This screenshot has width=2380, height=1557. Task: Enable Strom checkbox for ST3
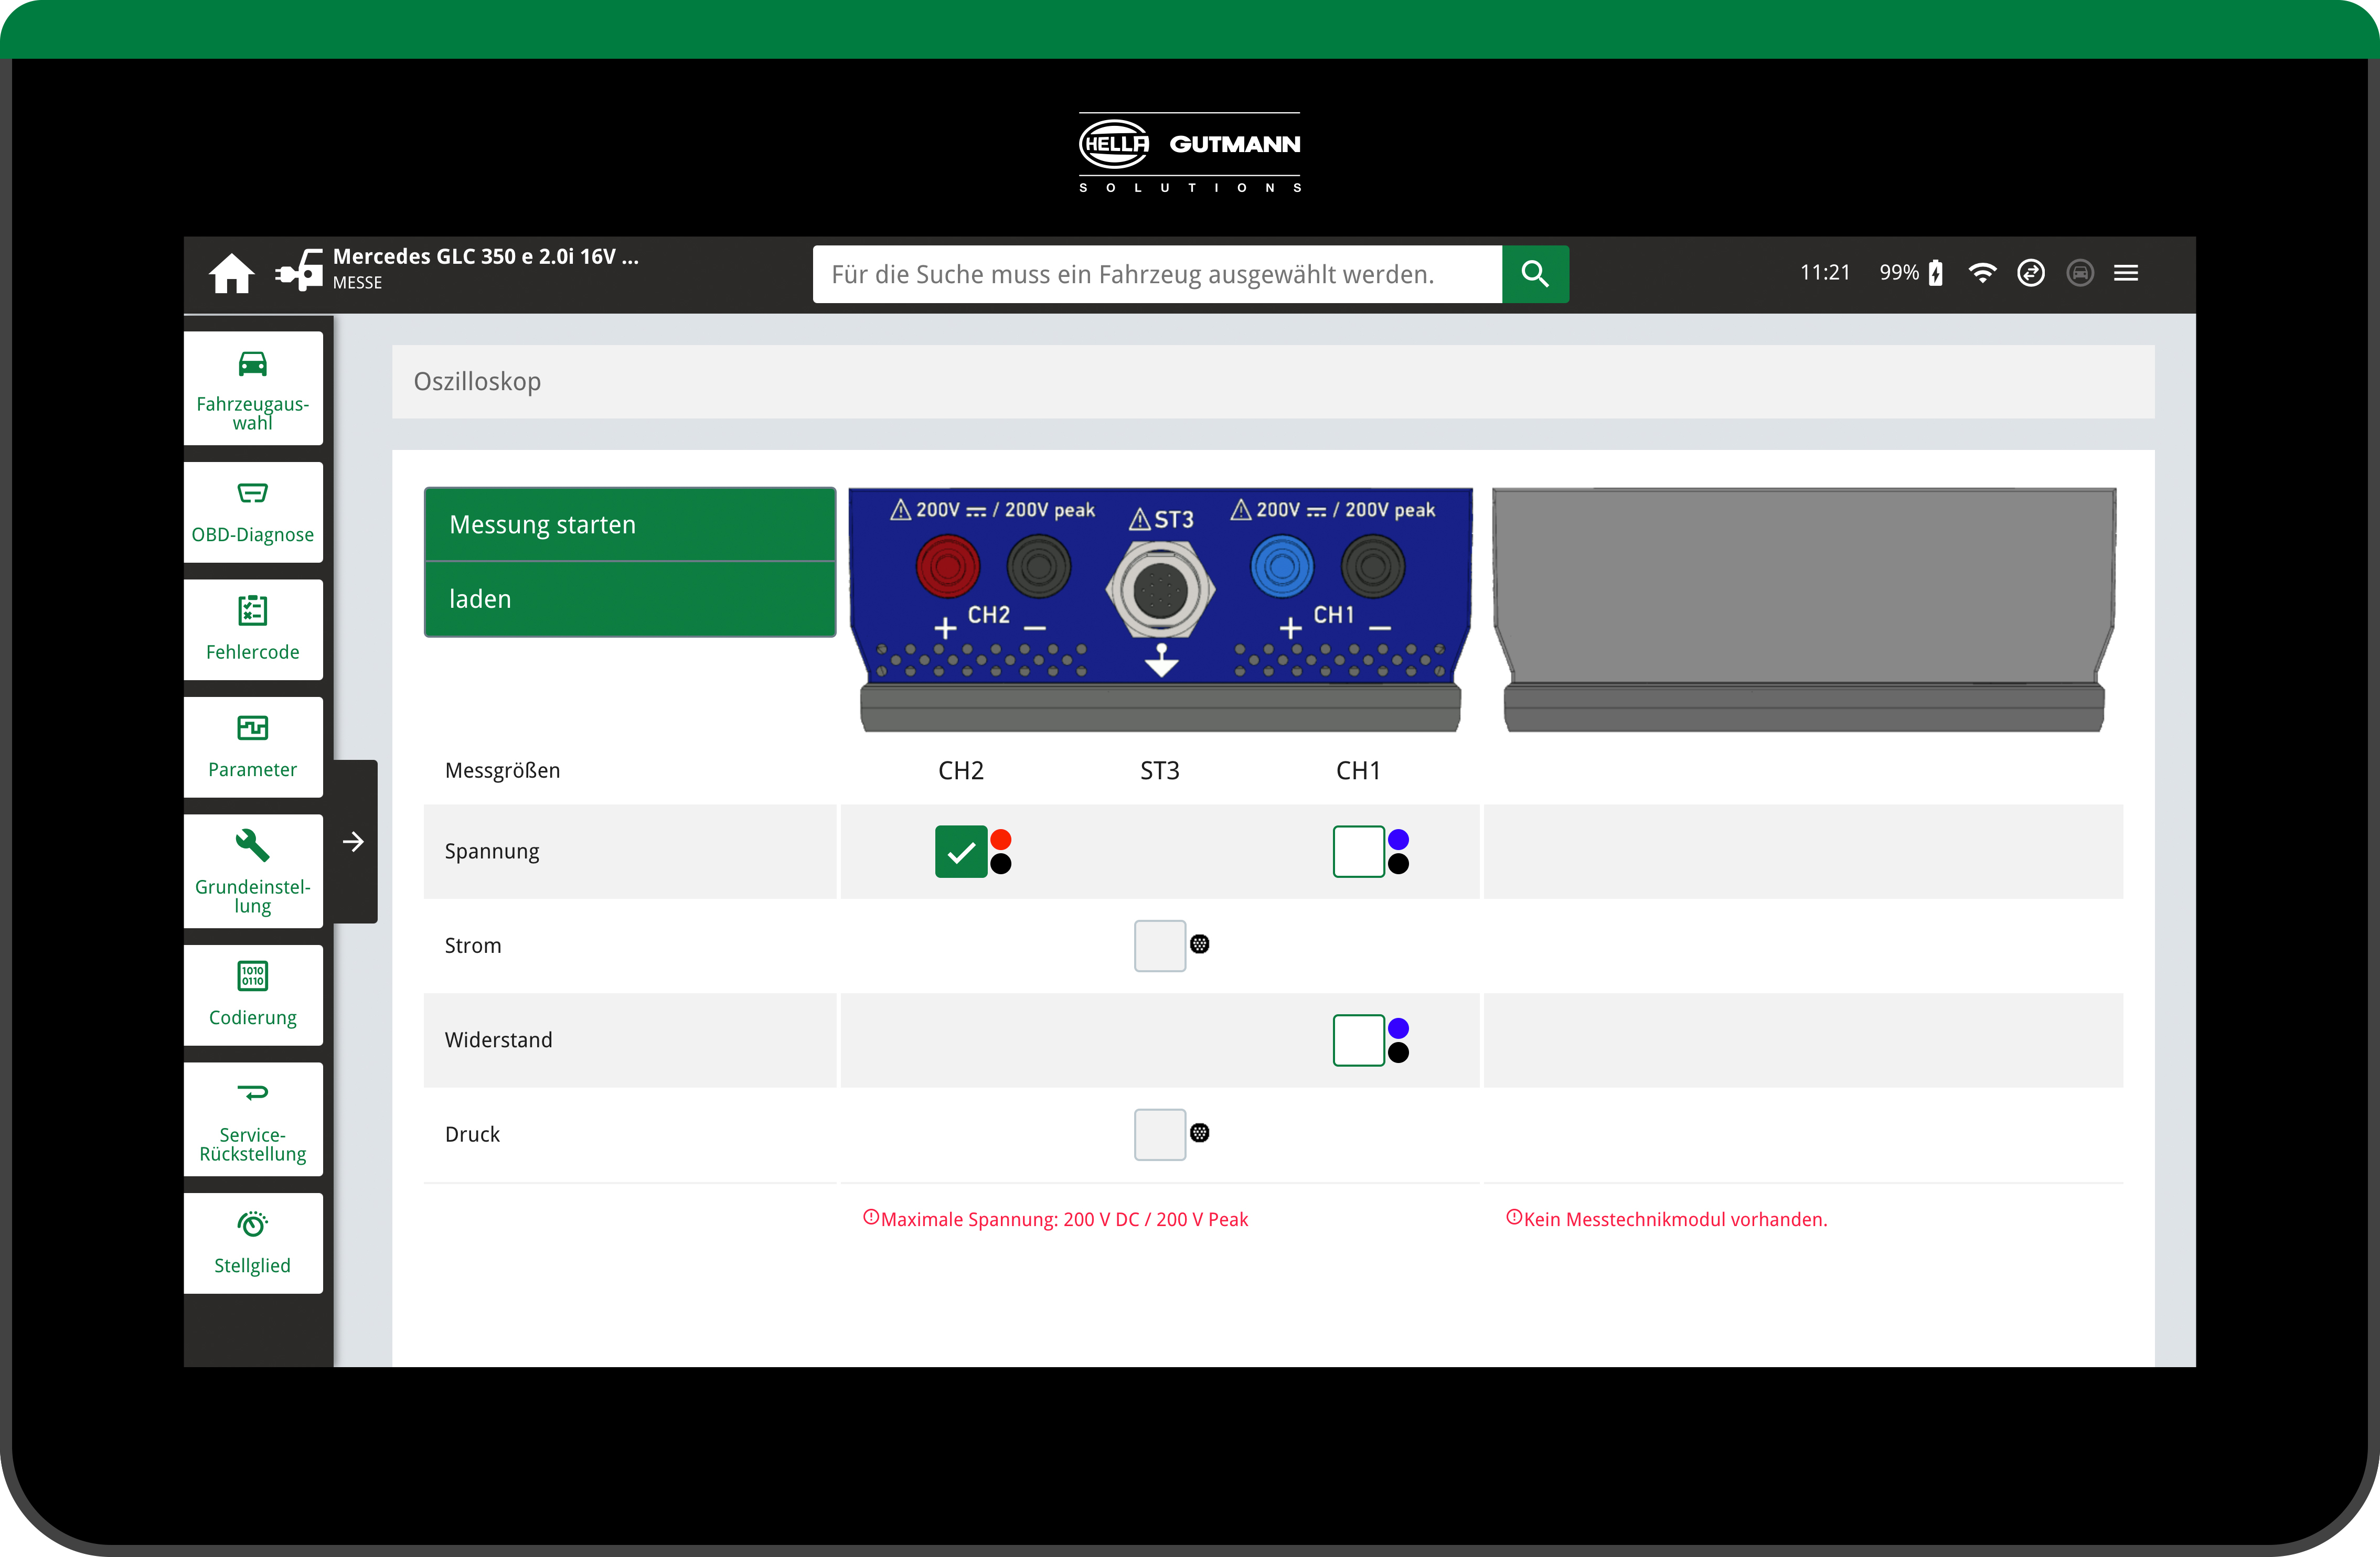click(x=1160, y=945)
